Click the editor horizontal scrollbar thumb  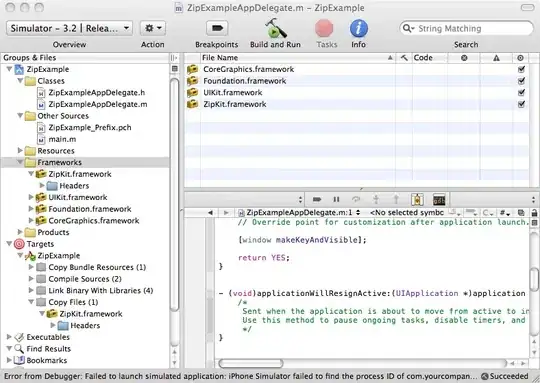251,363
